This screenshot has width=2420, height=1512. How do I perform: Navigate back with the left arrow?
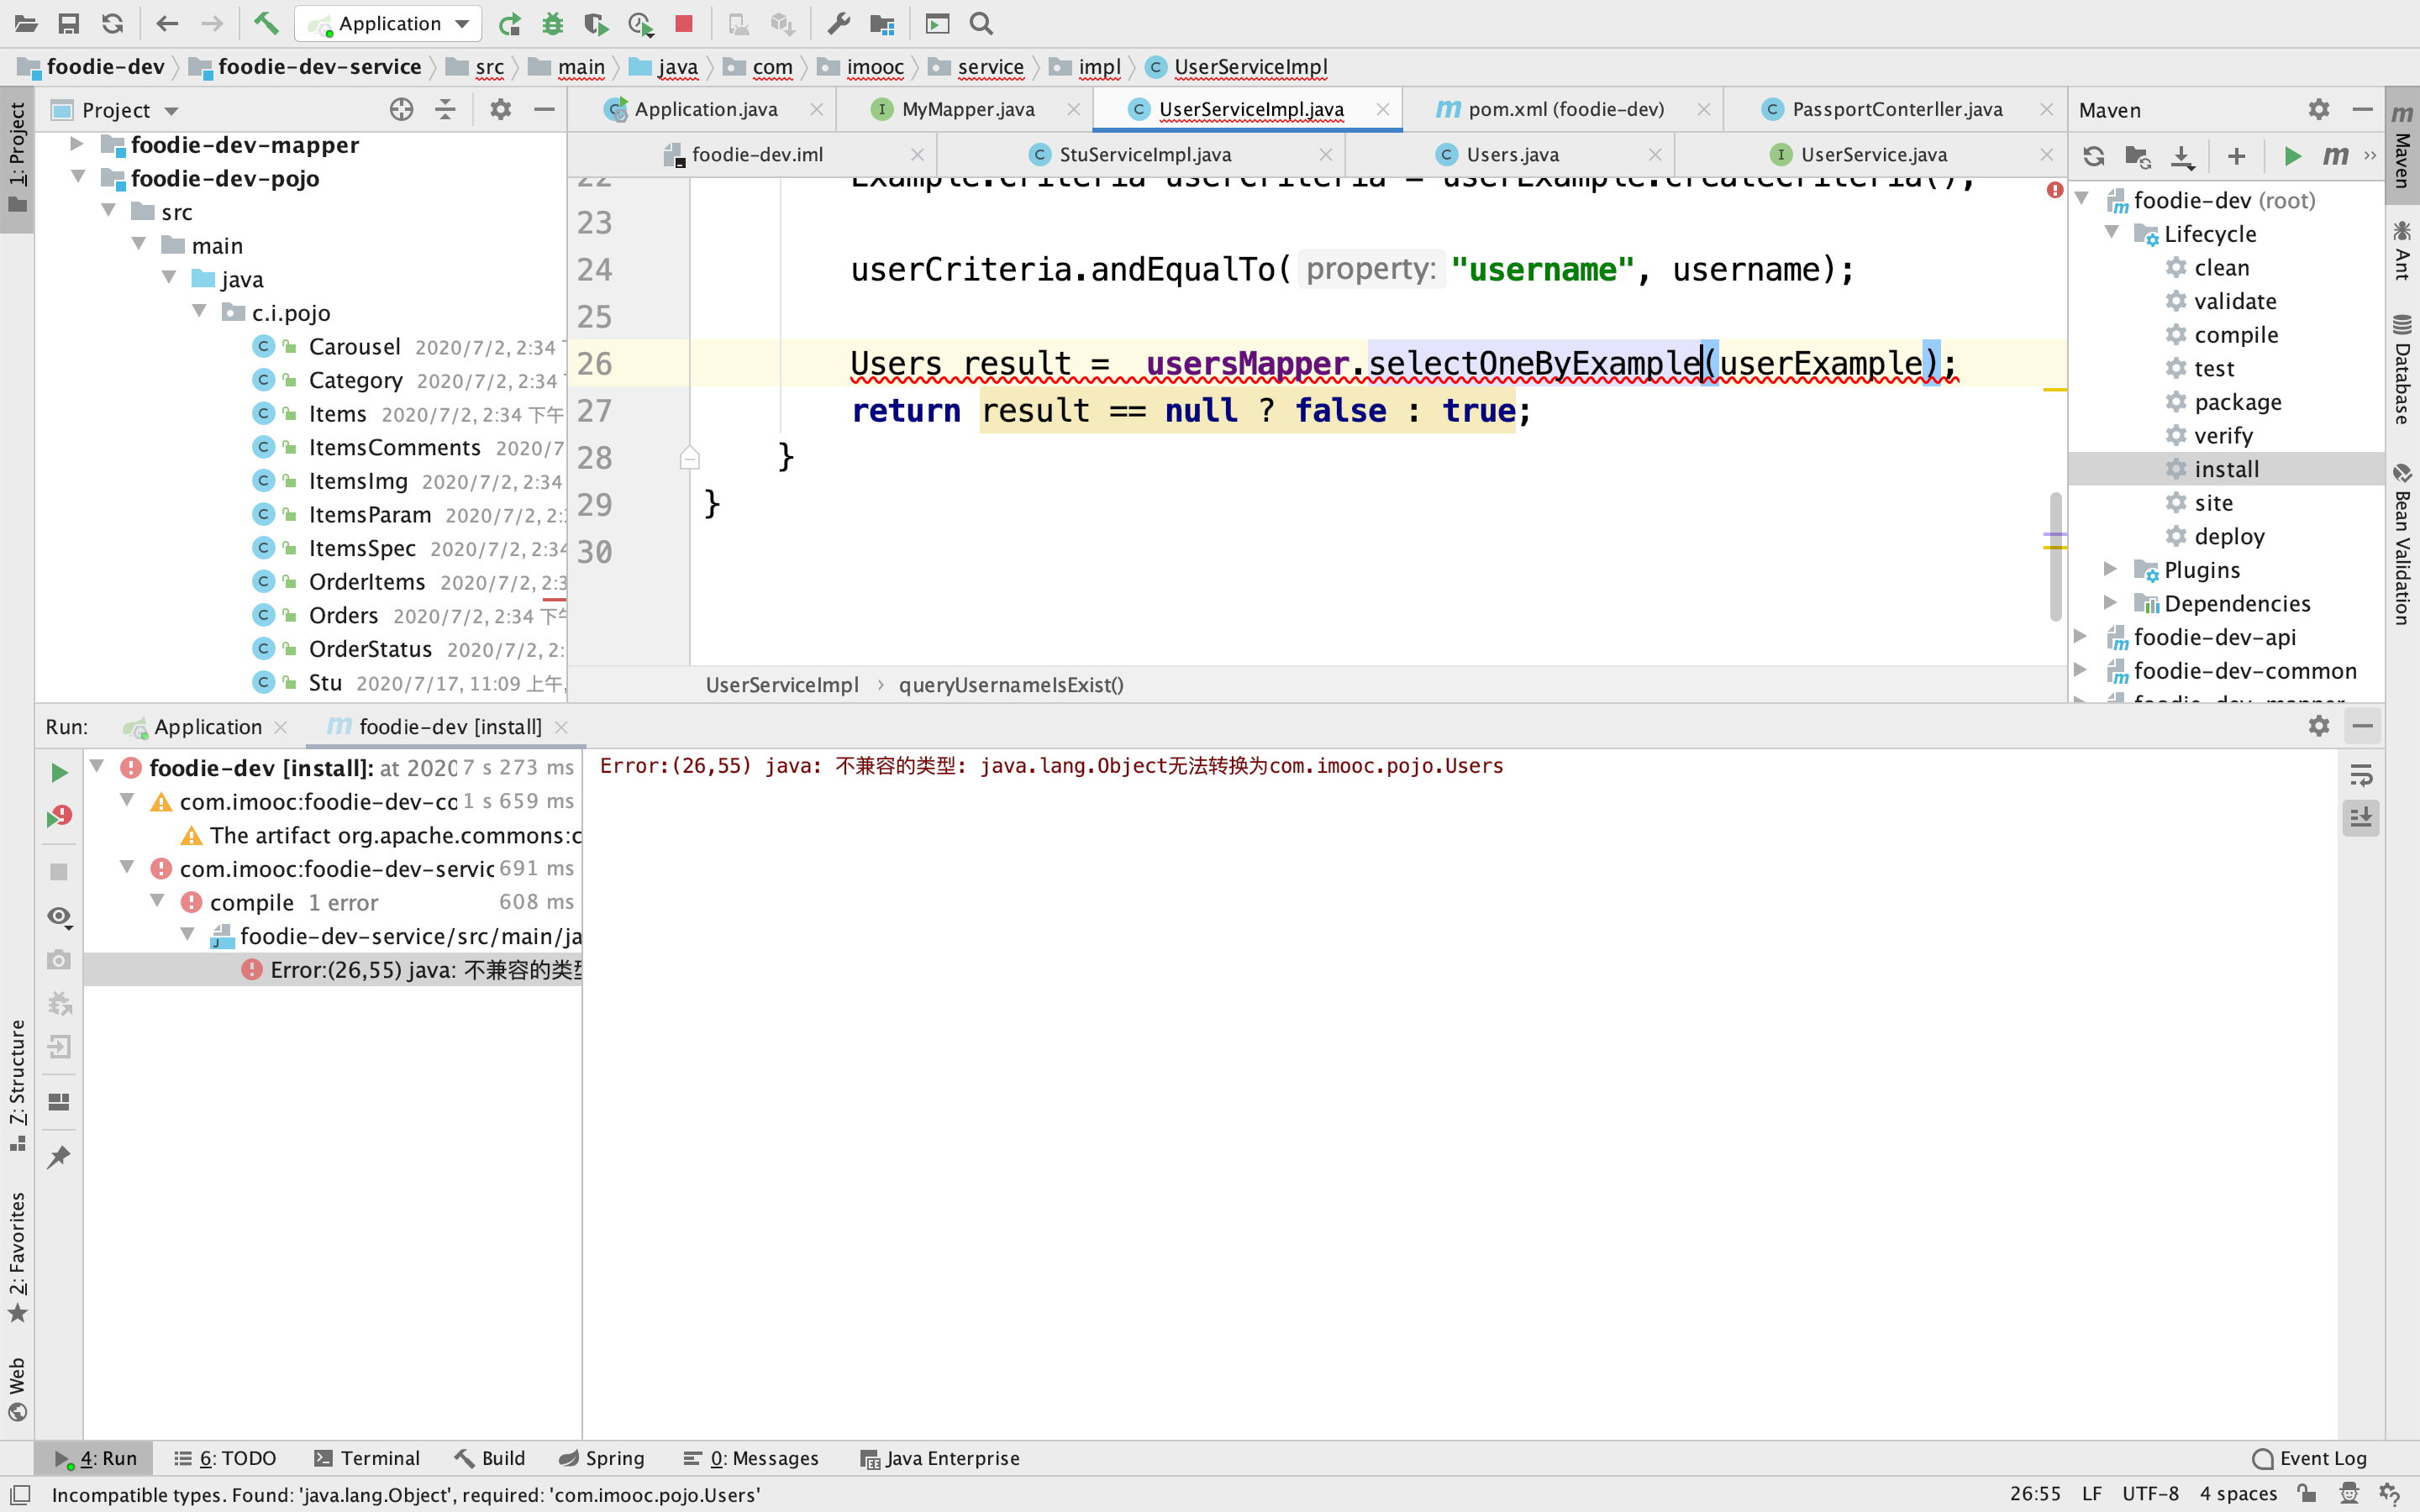pyautogui.click(x=167, y=23)
